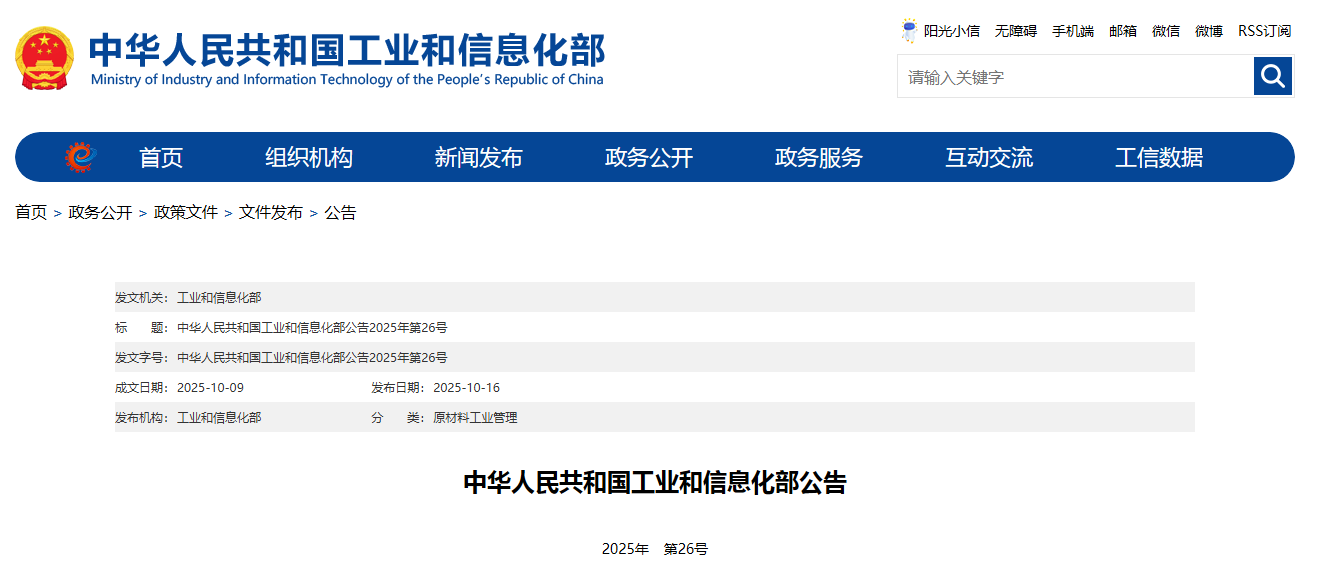Click the 发文机关 label

[142, 297]
